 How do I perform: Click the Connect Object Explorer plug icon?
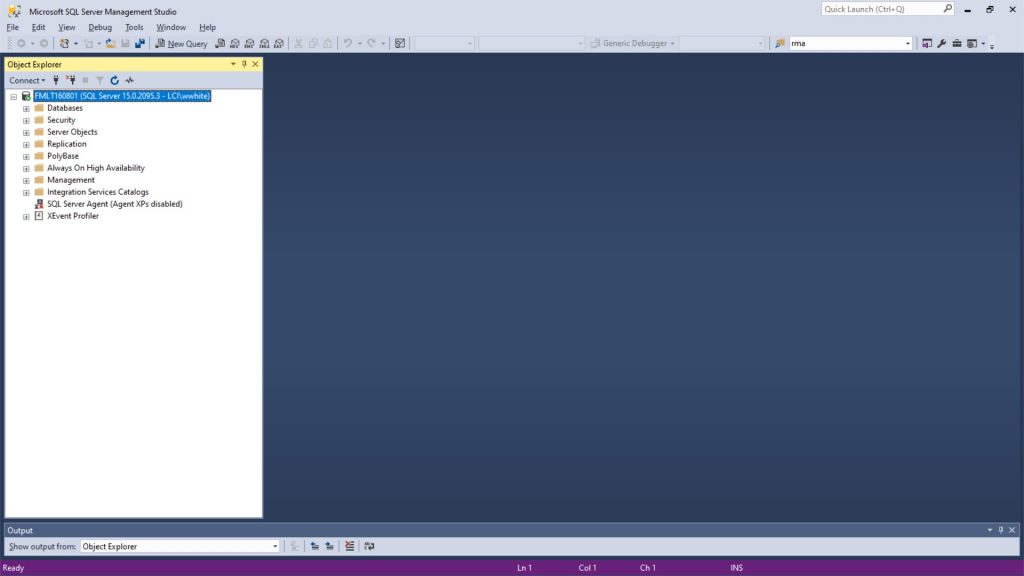pos(56,80)
